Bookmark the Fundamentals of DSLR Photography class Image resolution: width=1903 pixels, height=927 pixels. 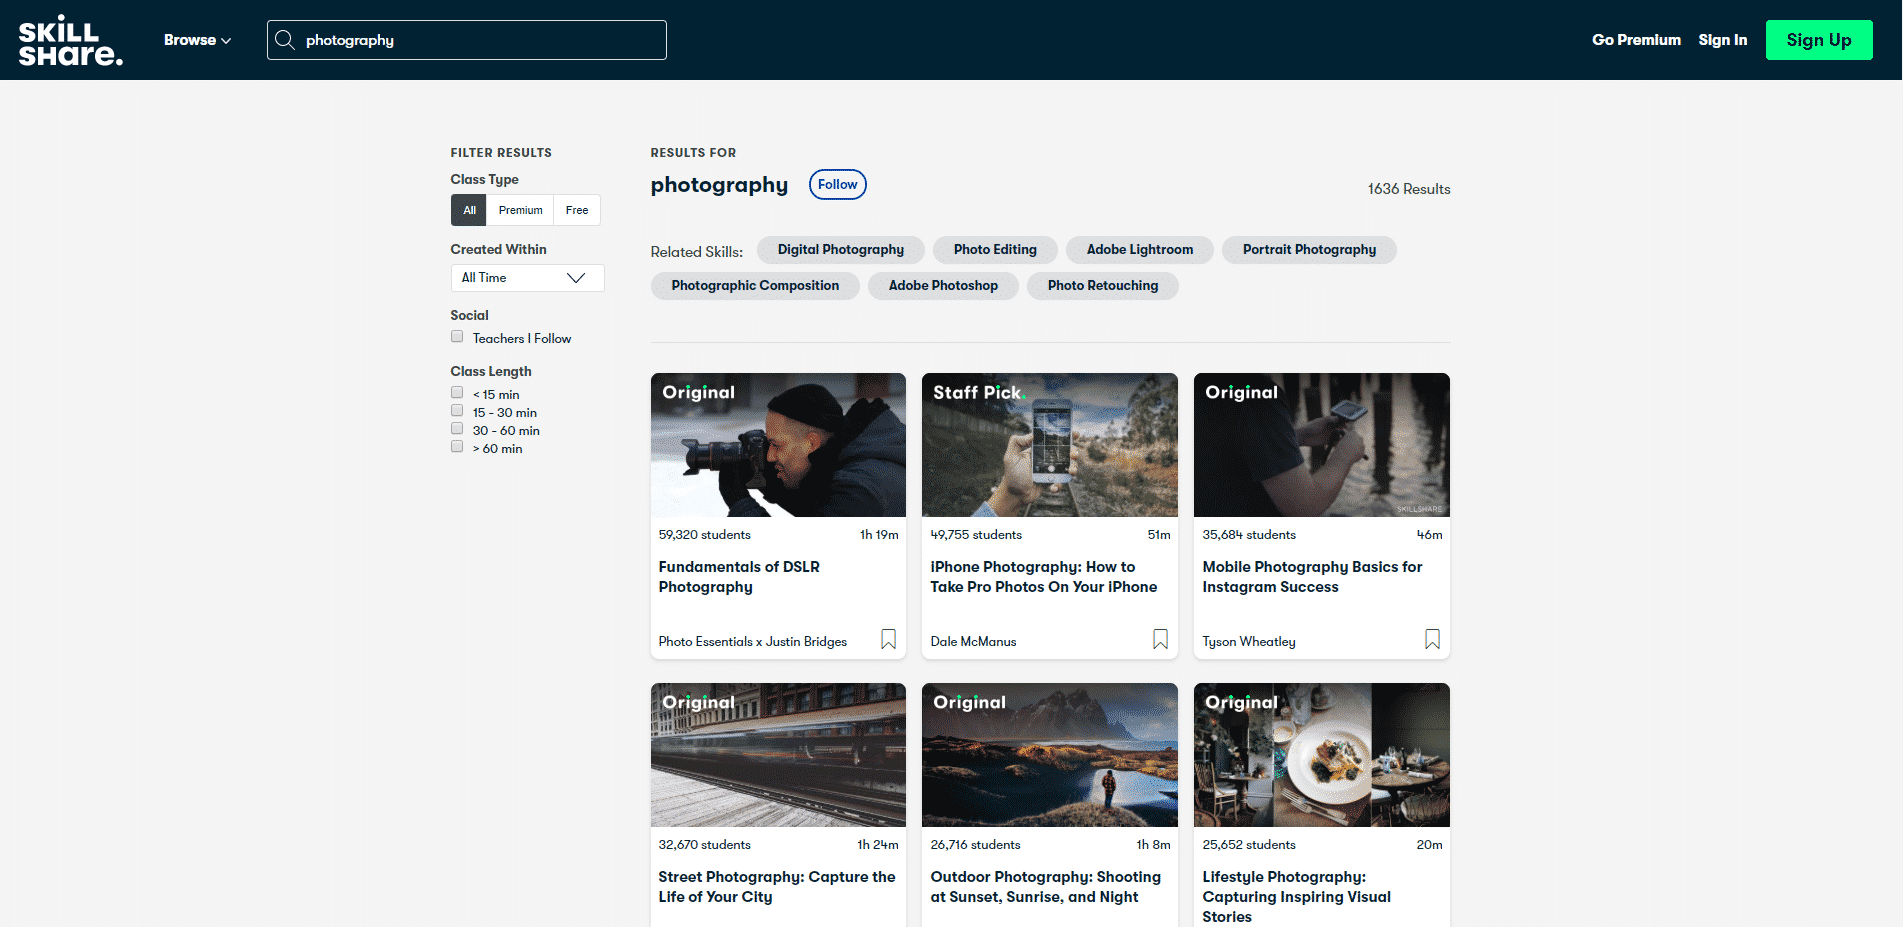point(888,639)
